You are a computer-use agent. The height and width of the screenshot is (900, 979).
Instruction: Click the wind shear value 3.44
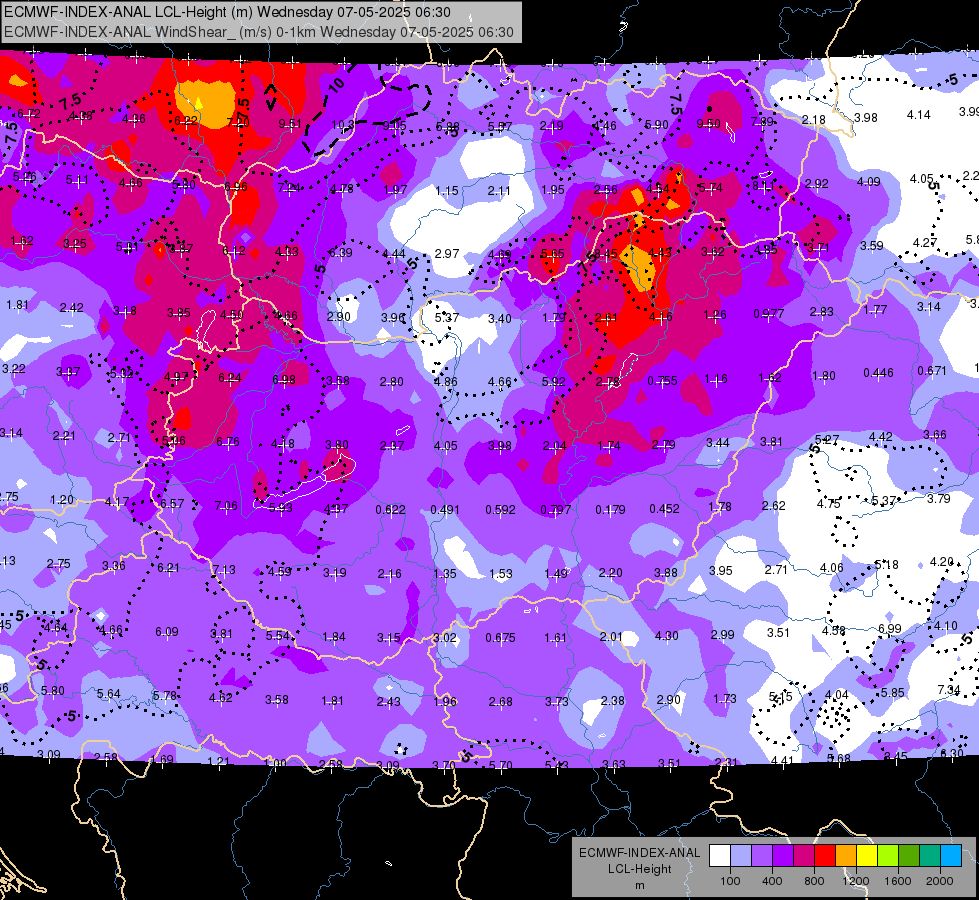(718, 443)
